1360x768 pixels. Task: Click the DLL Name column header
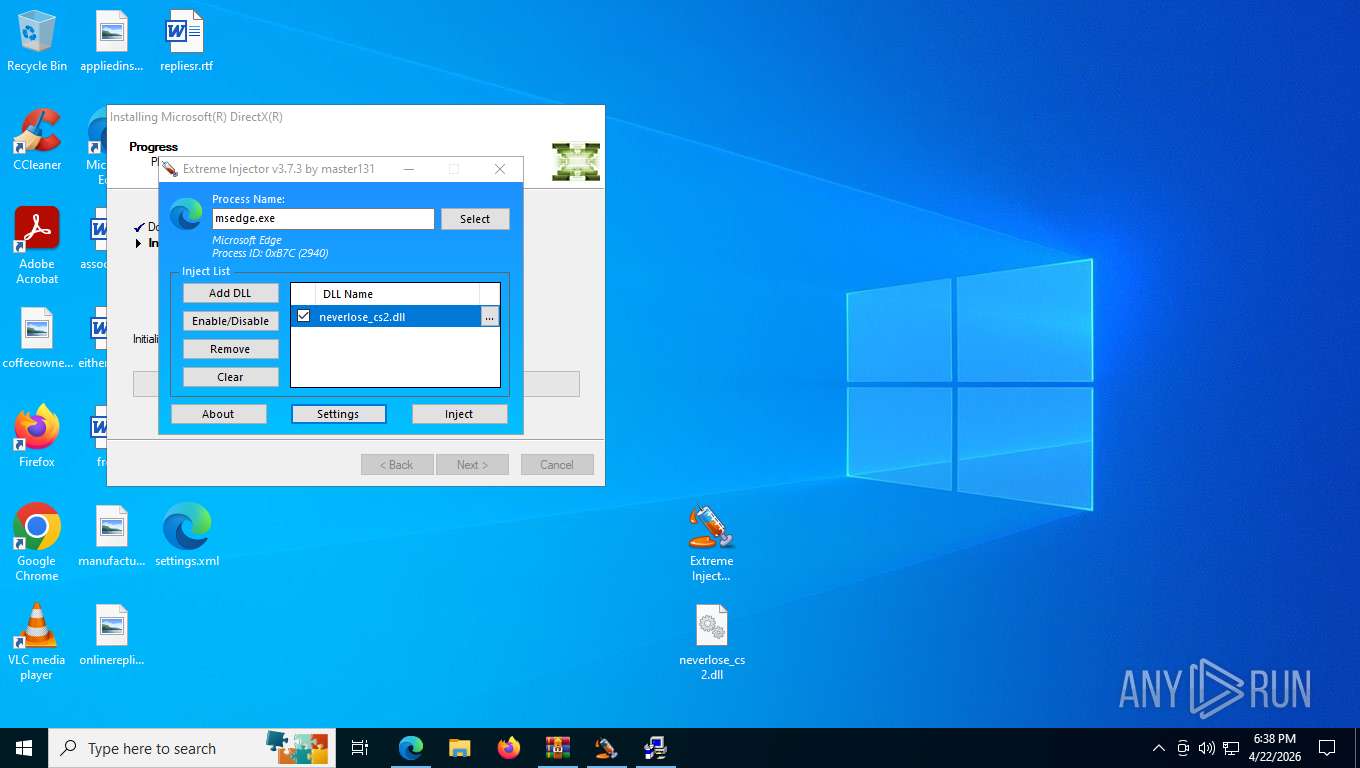(x=397, y=294)
